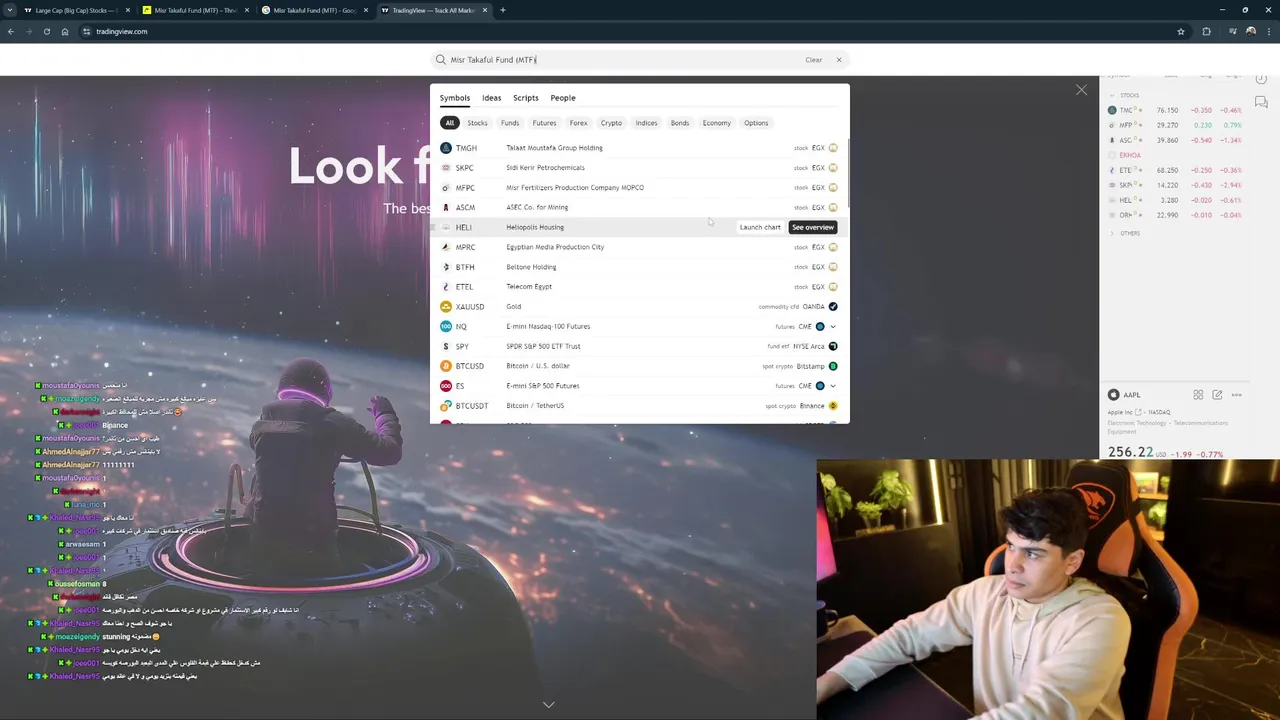Select Beltone Holding BTFH result

pos(638,267)
